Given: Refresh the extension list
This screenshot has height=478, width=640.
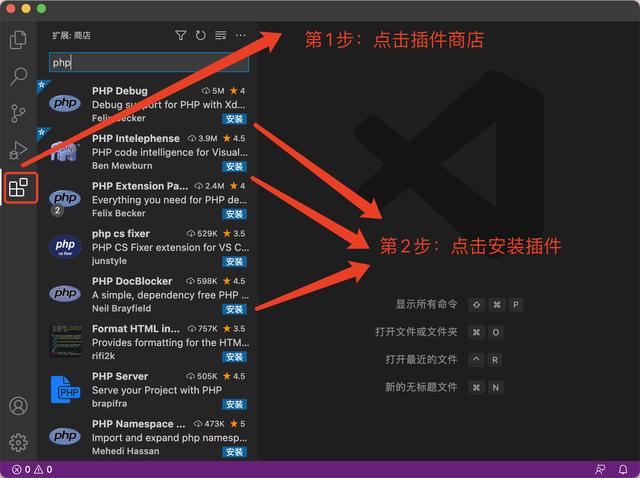Looking at the screenshot, I should (200, 36).
